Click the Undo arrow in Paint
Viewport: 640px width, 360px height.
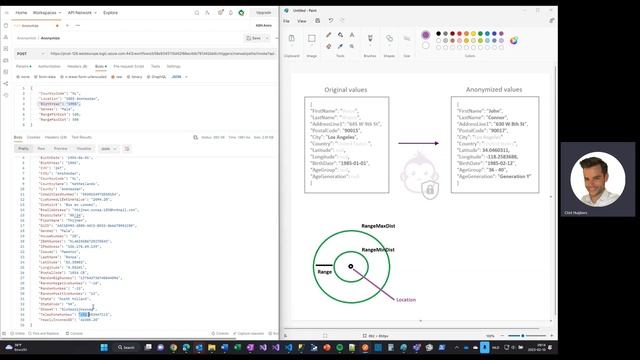(x=331, y=21)
